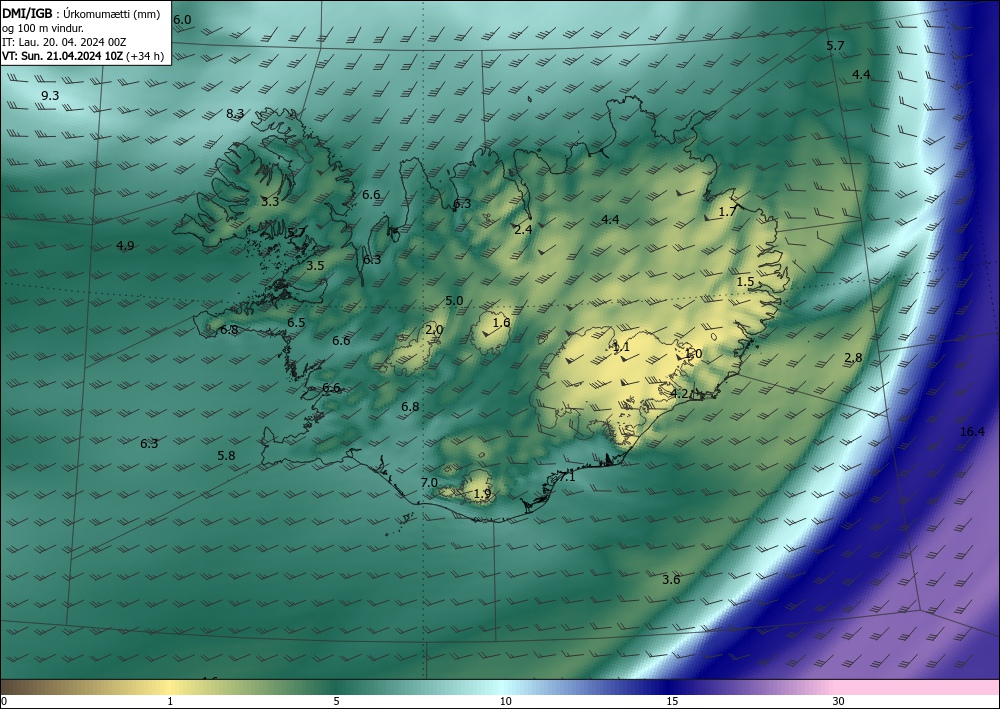This screenshot has height=709, width=1000.
Task: Select the 1.7 value in the northeast
Action: [728, 212]
